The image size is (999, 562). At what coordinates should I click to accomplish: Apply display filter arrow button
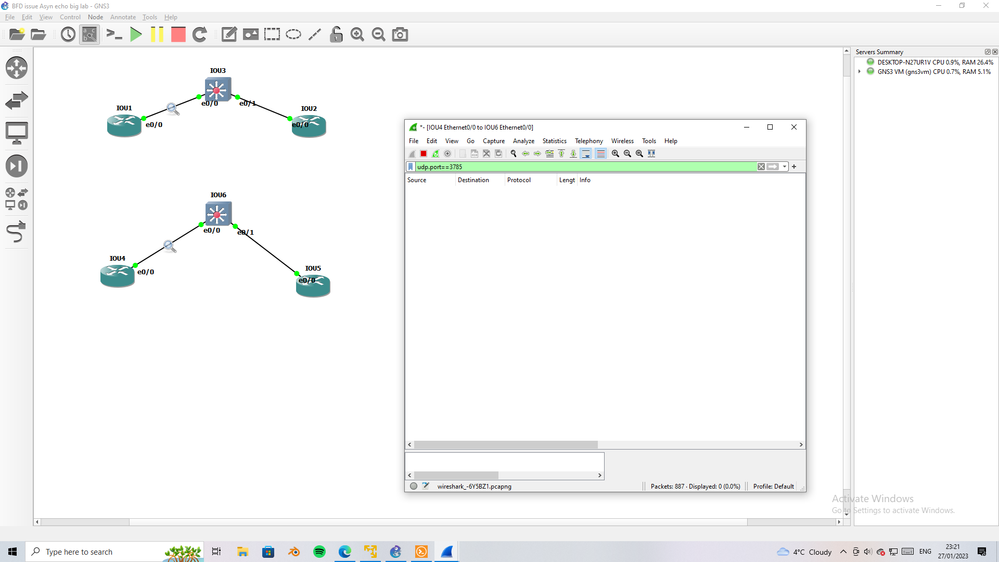click(773, 166)
